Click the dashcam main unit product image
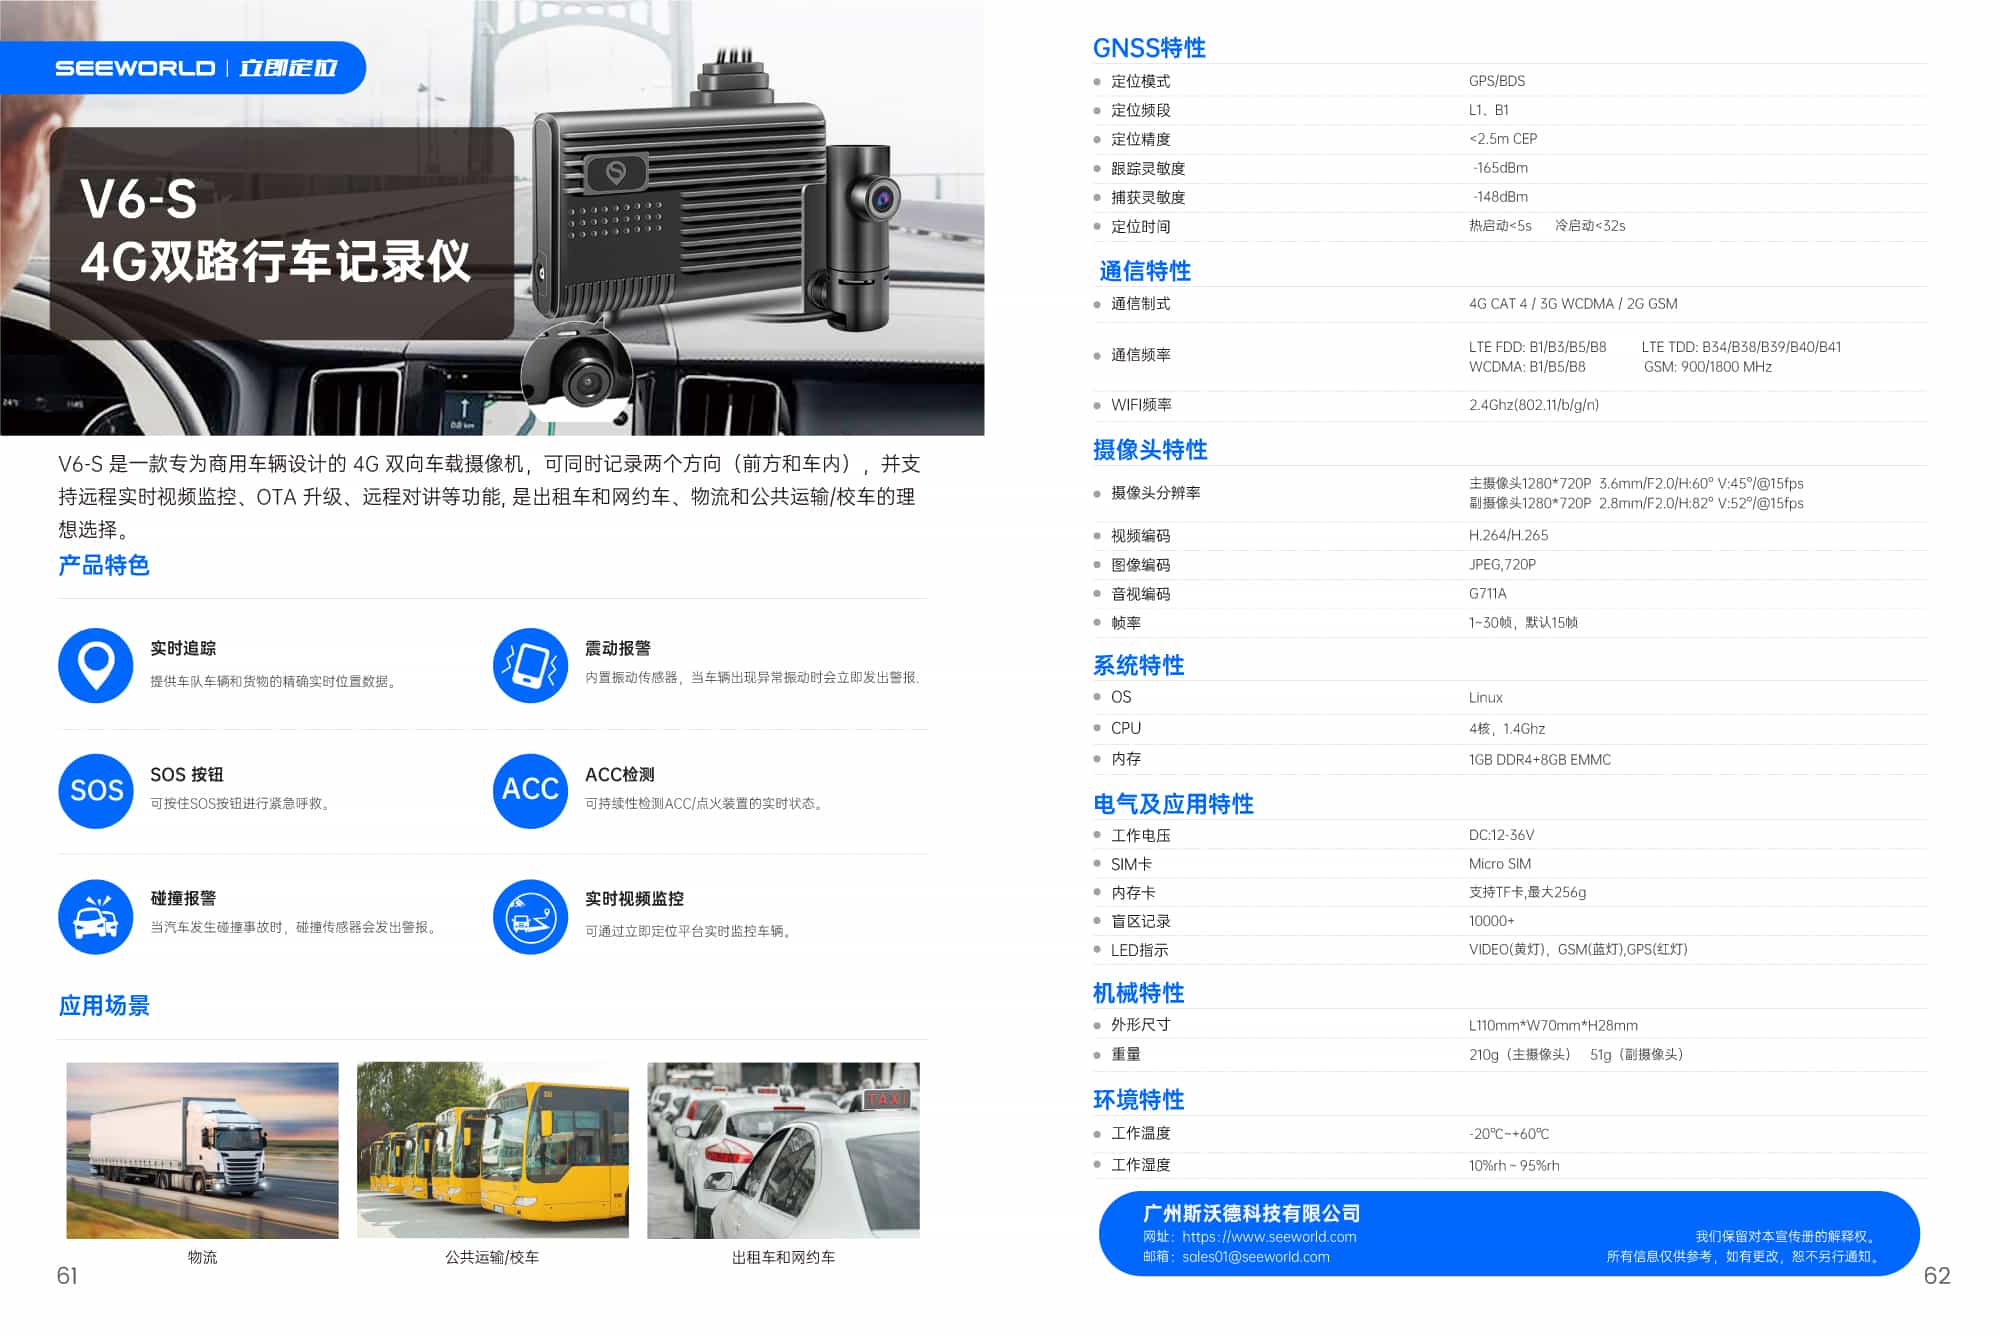 pos(680,210)
